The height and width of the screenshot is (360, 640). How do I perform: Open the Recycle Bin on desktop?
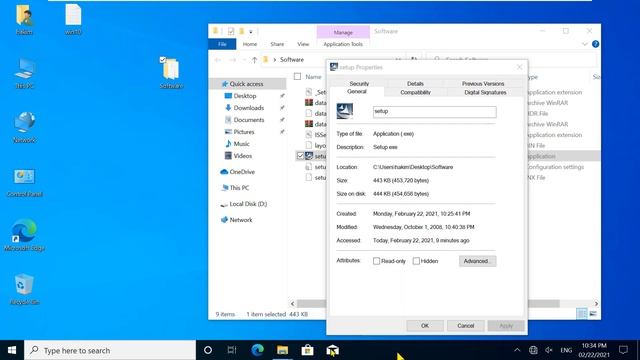click(24, 289)
